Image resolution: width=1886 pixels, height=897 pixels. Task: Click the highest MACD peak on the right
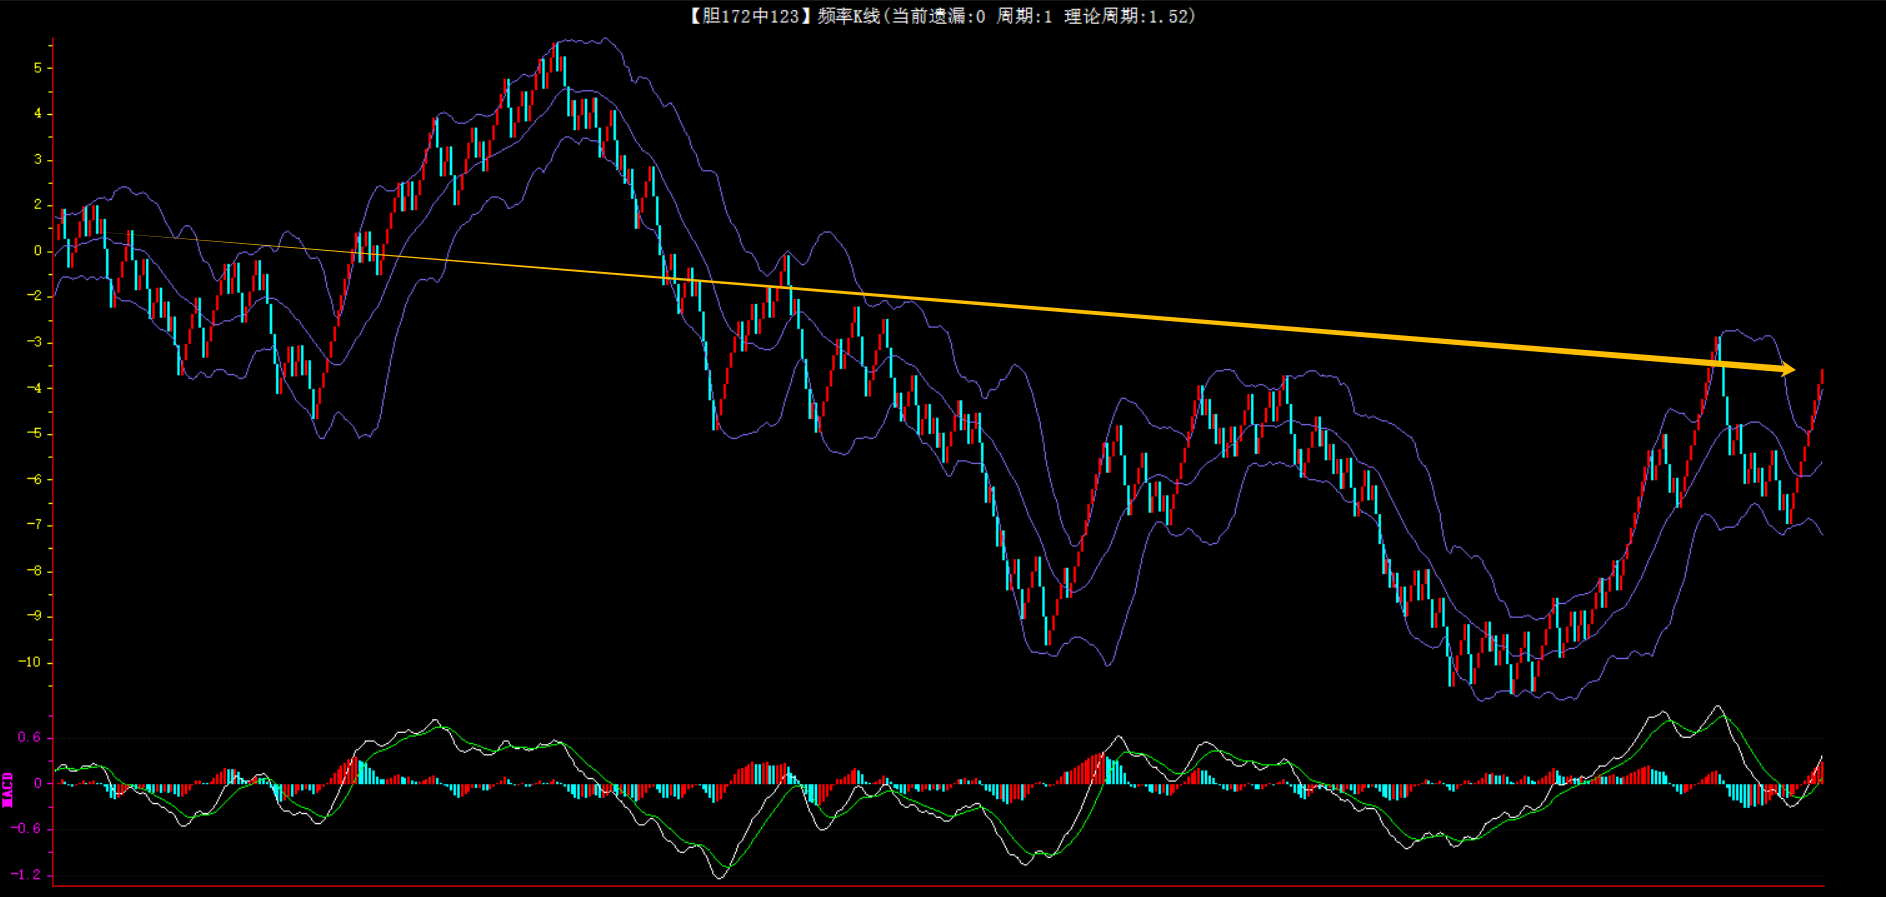click(1719, 708)
